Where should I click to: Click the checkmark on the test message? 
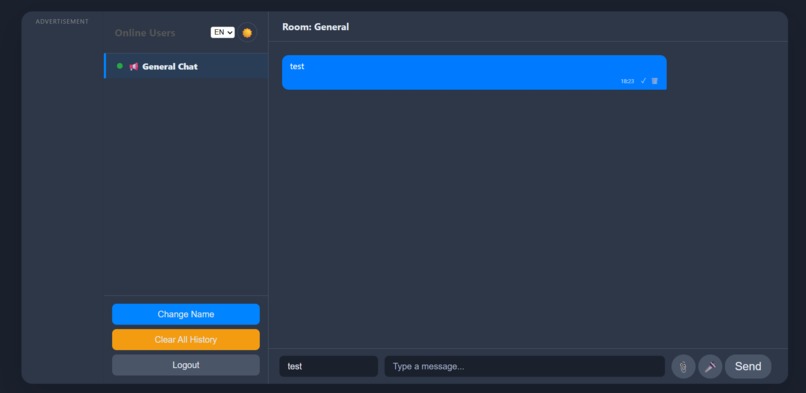[x=643, y=81]
